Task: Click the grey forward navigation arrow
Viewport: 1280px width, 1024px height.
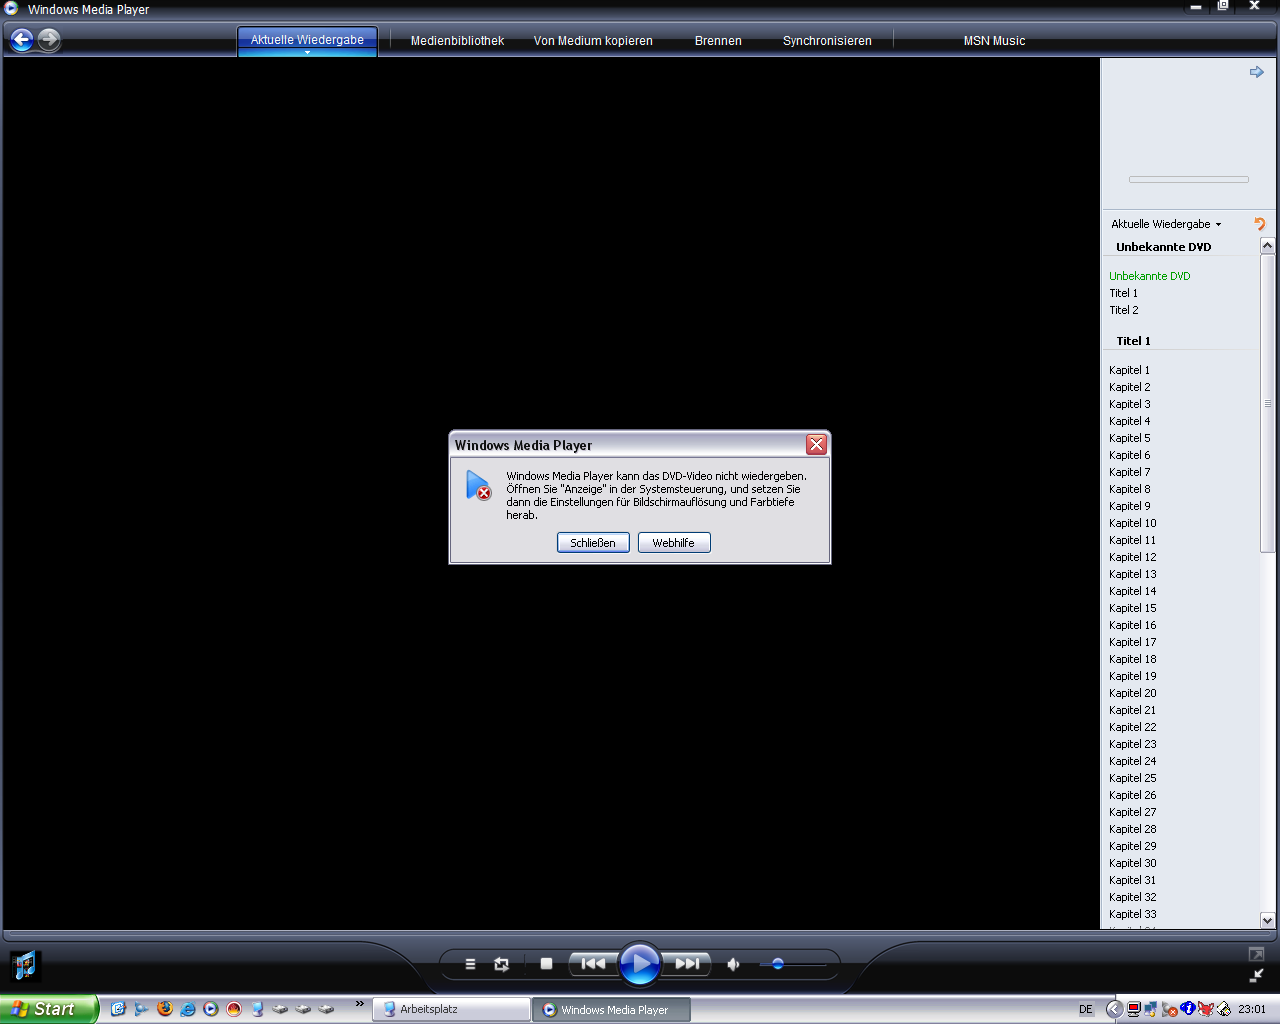Action: point(49,40)
